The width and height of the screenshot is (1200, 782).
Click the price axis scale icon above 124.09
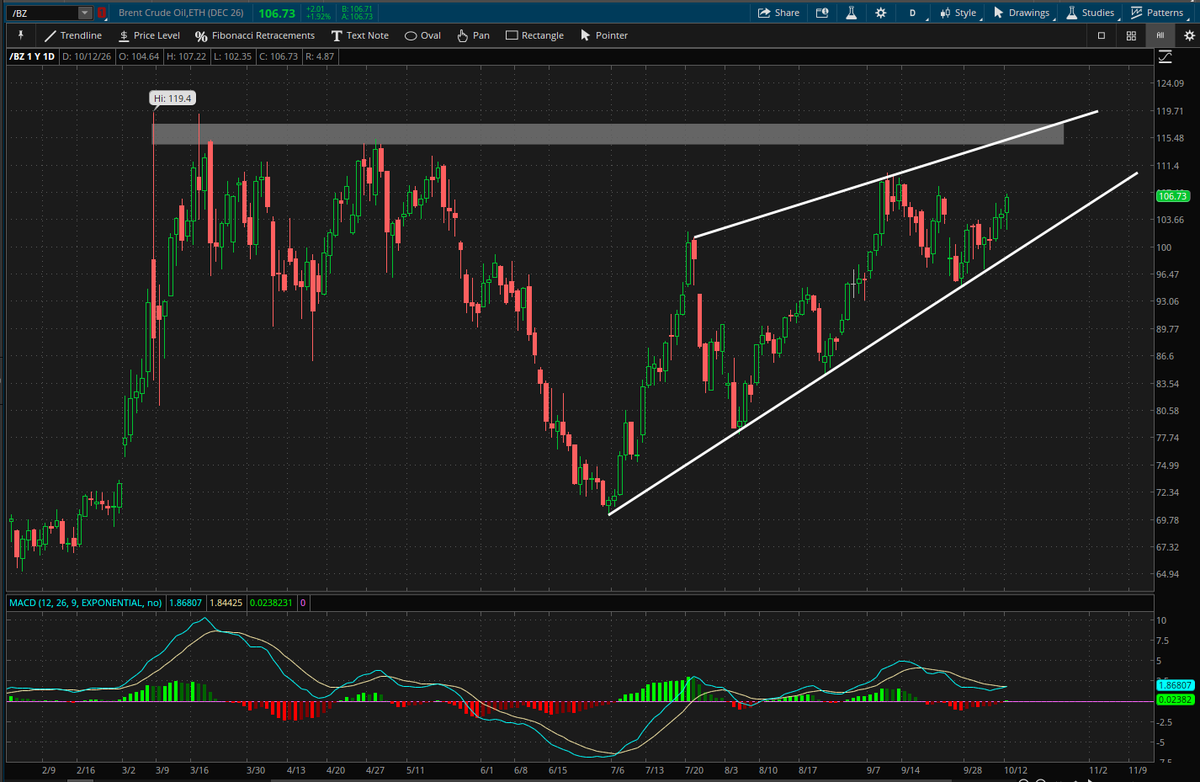click(1164, 57)
